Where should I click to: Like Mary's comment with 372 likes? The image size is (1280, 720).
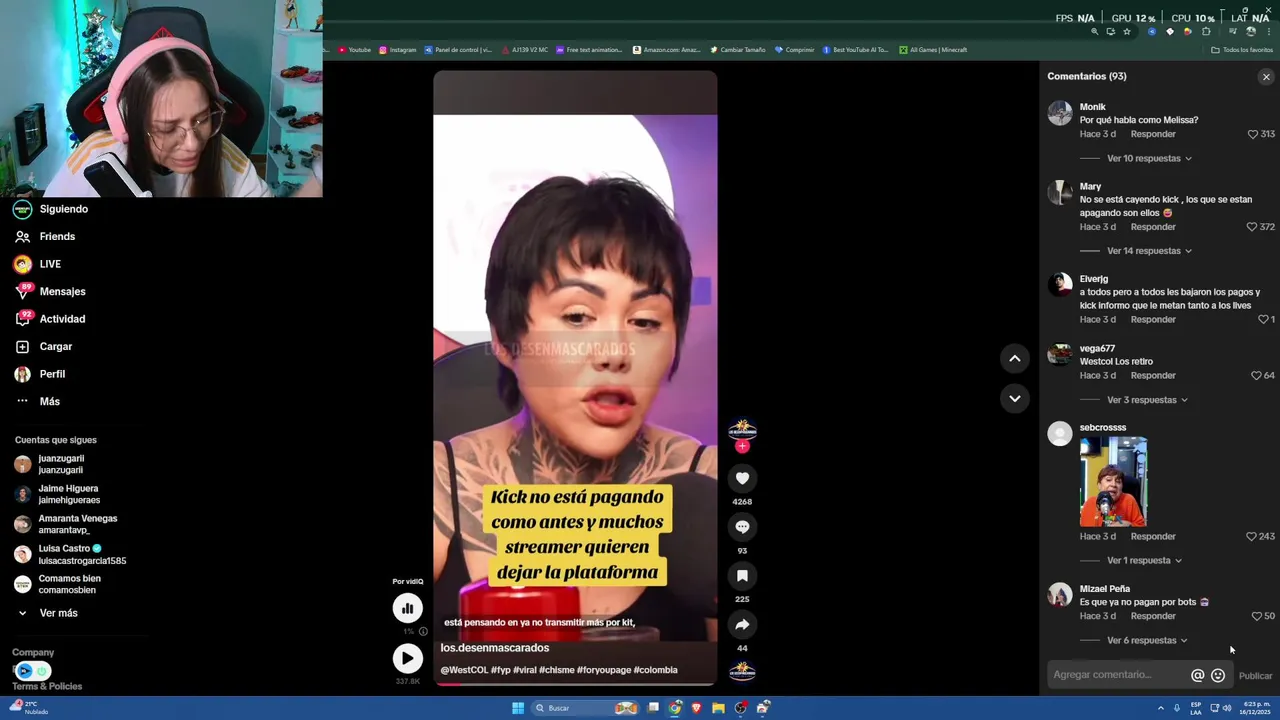pos(1252,227)
